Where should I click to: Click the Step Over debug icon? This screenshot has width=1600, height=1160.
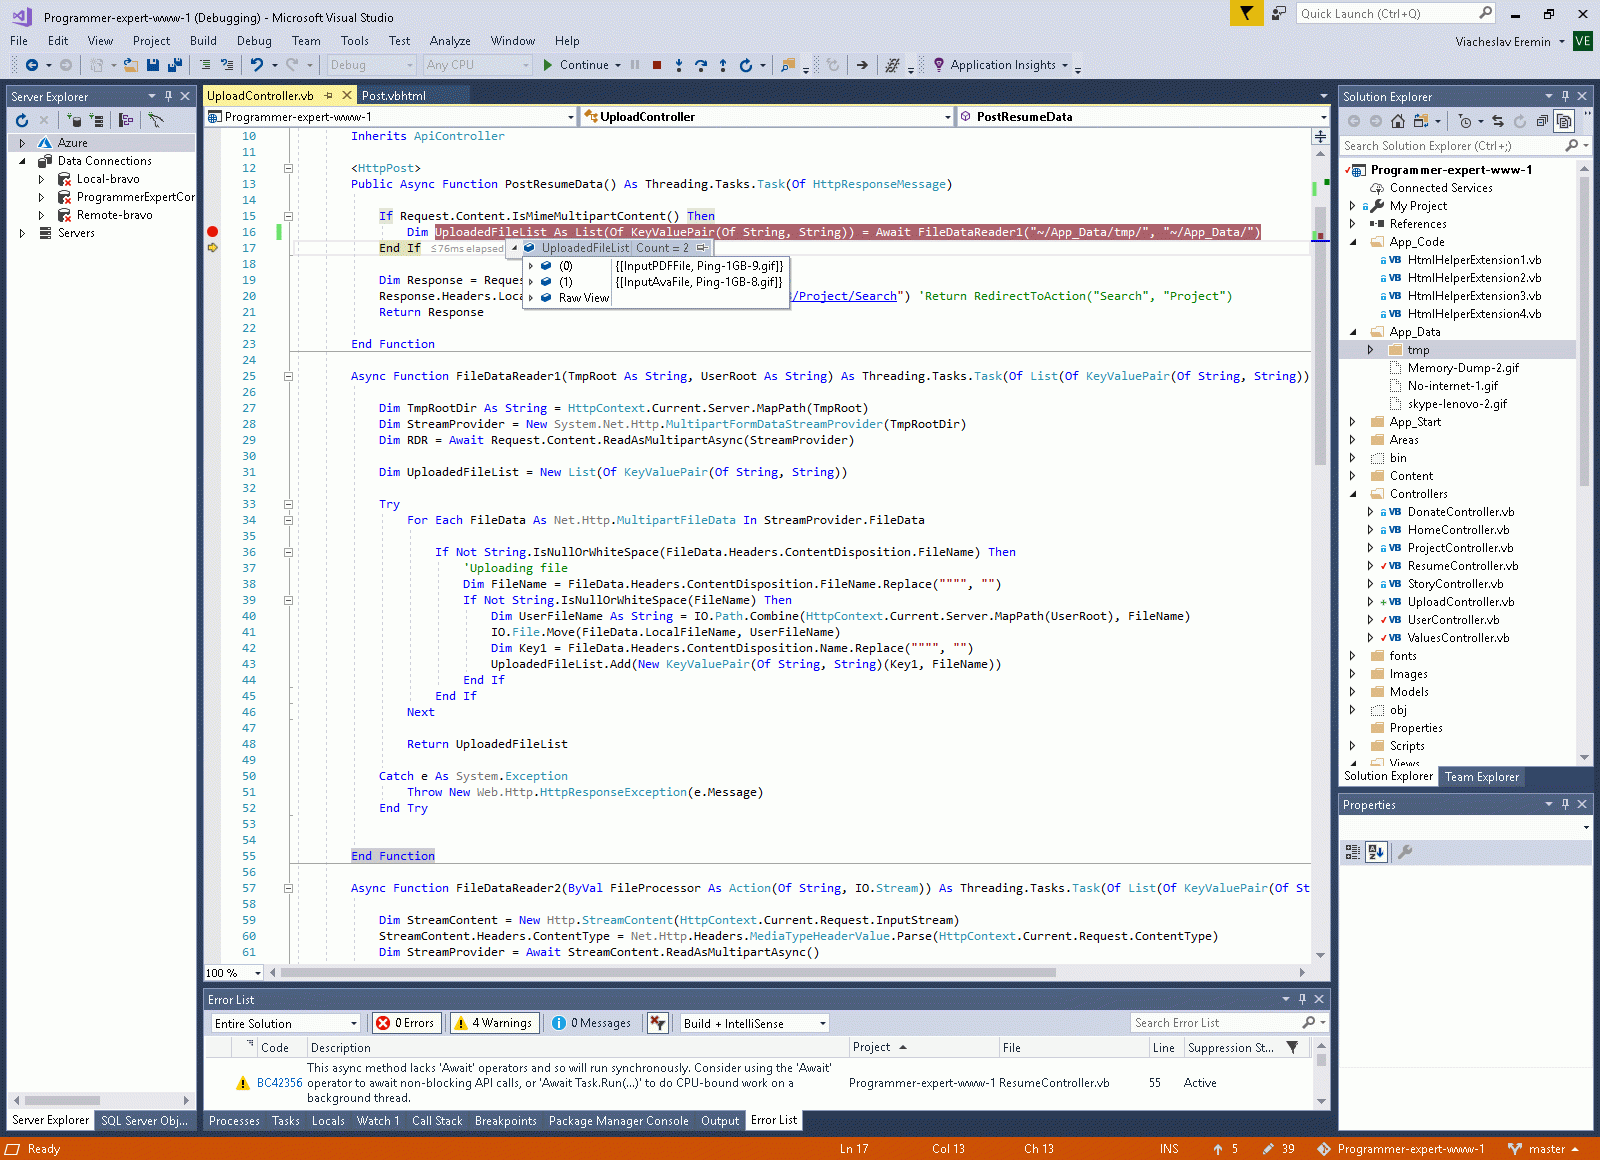click(x=701, y=65)
